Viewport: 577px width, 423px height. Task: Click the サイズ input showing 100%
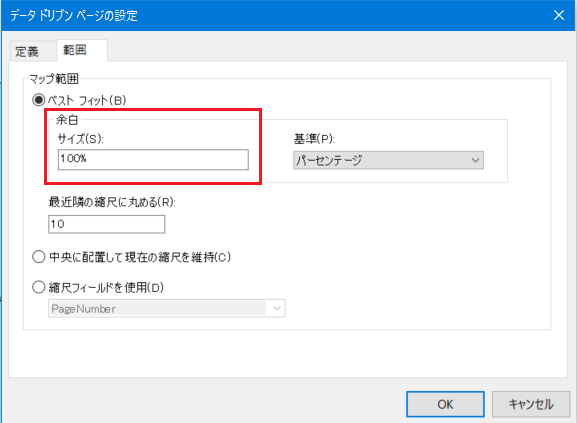tap(153, 159)
